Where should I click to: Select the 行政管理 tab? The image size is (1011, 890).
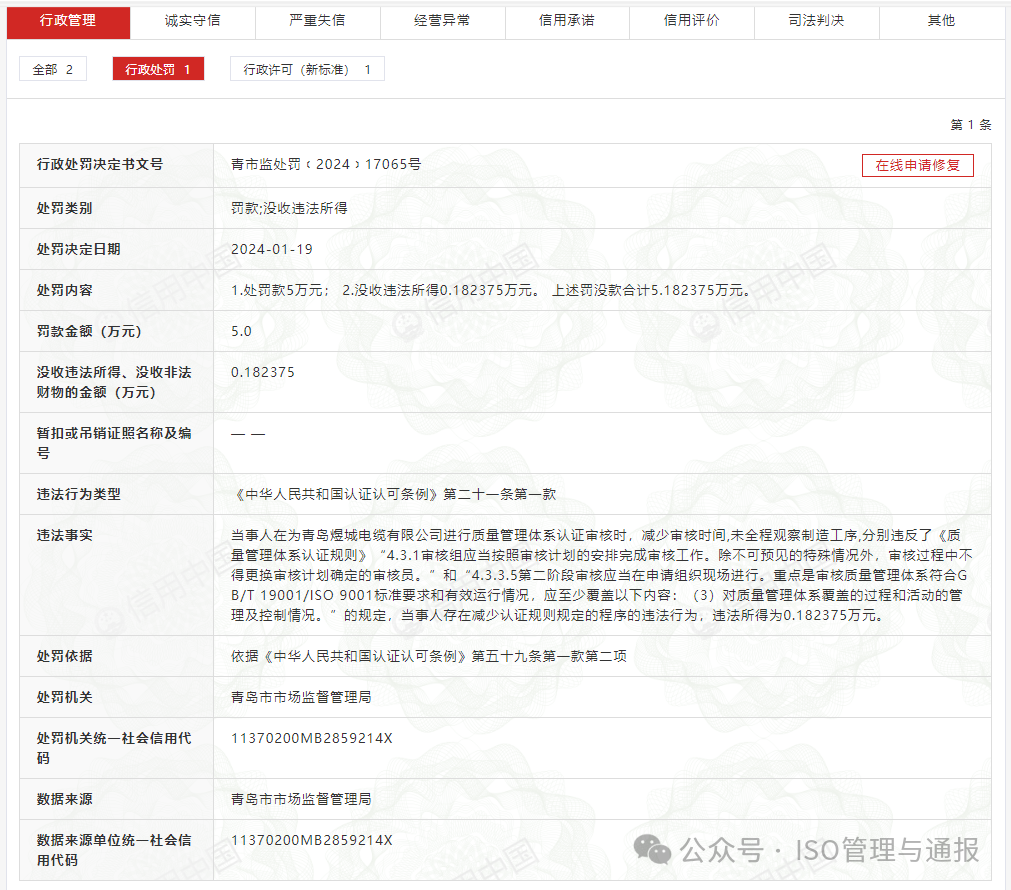click(67, 22)
